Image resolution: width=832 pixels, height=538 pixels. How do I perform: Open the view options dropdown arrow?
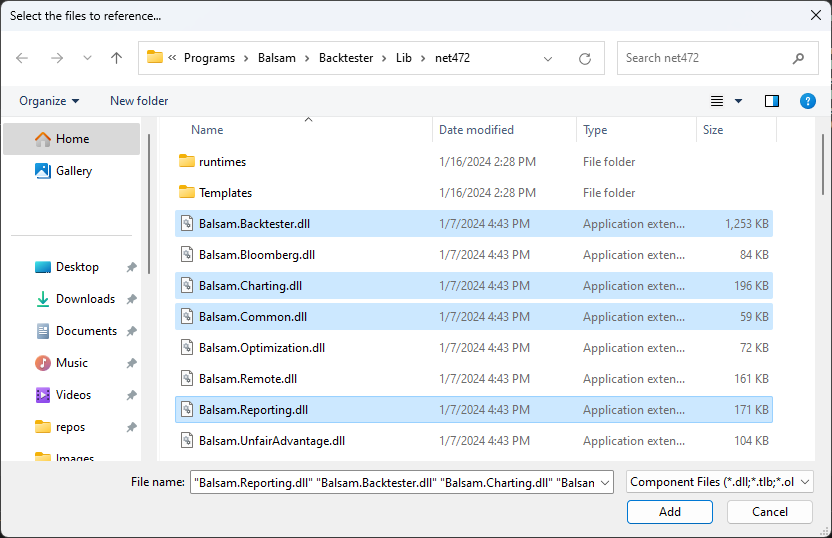coord(738,101)
